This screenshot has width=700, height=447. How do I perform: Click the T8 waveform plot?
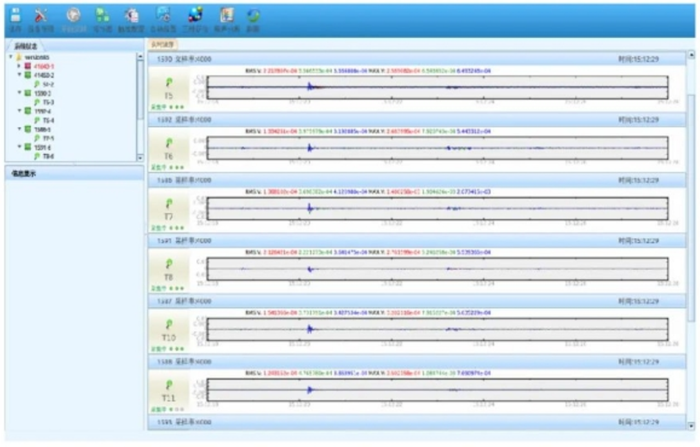click(x=438, y=269)
